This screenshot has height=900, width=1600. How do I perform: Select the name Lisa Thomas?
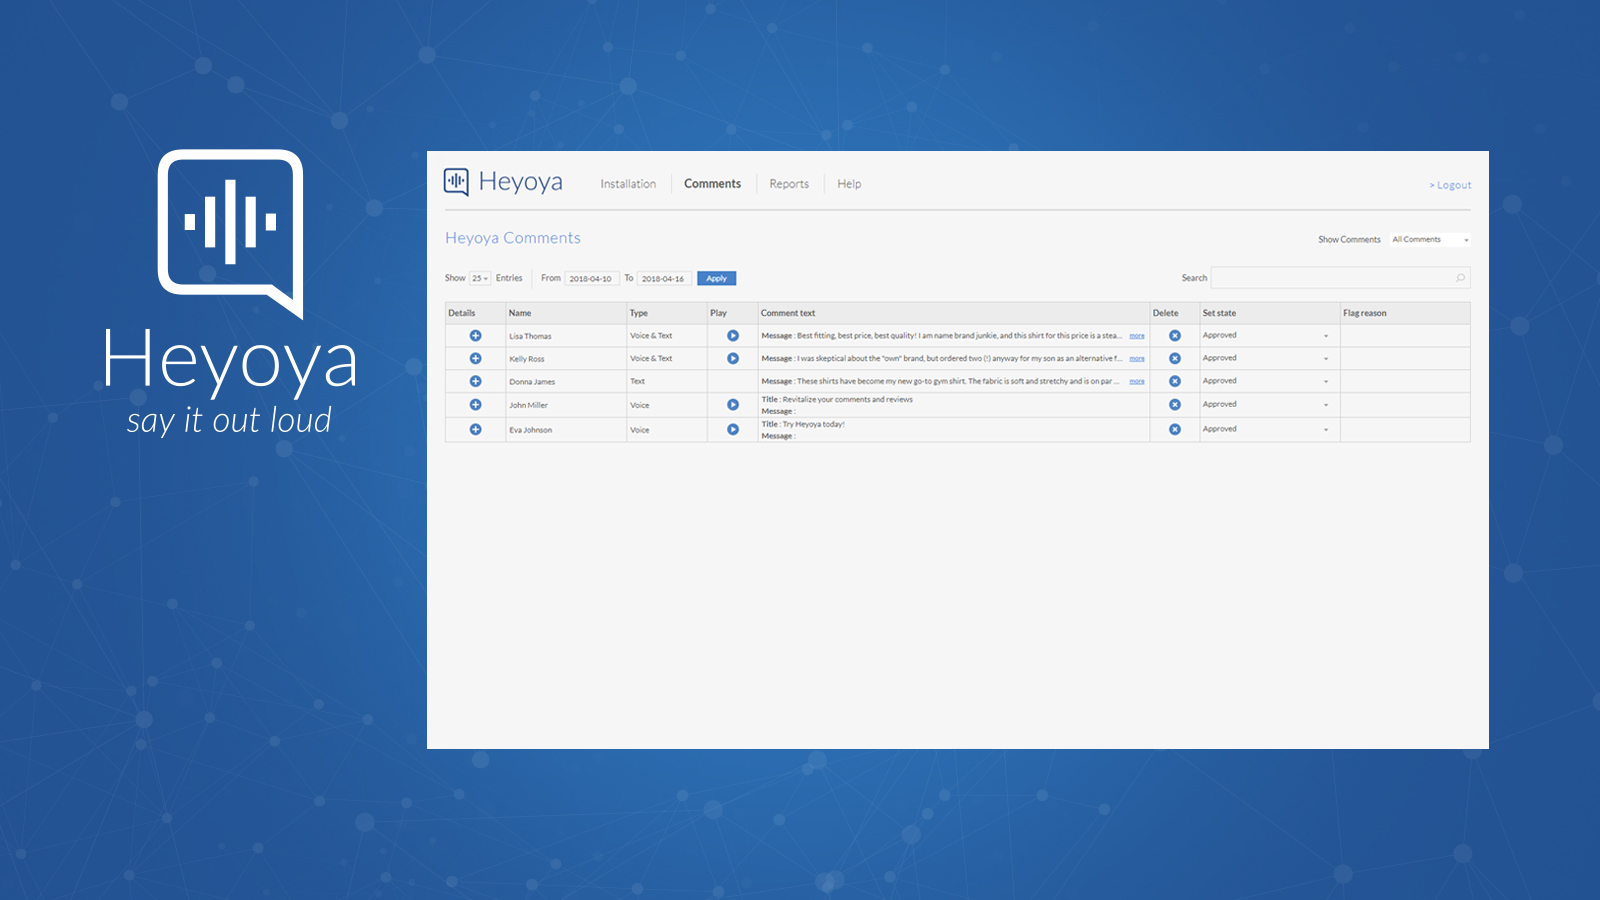coord(530,336)
